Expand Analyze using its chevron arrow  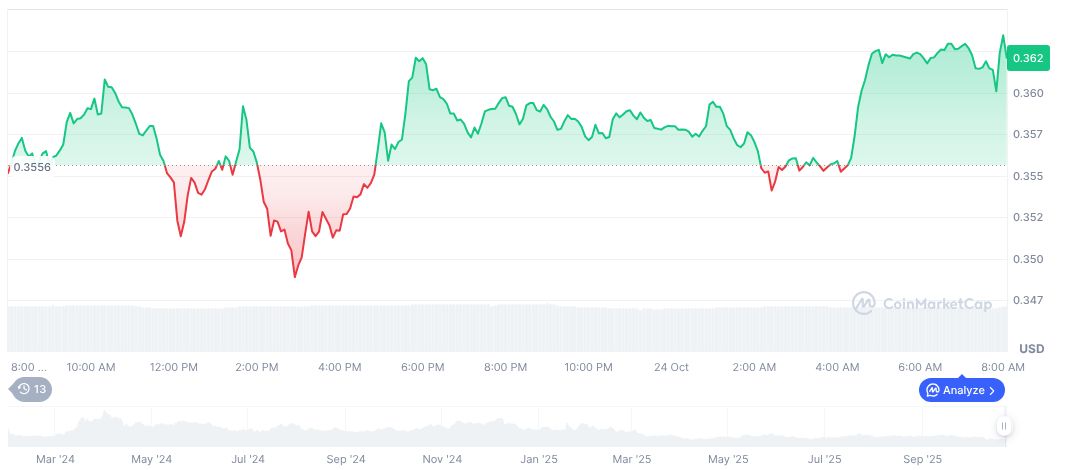click(991, 390)
